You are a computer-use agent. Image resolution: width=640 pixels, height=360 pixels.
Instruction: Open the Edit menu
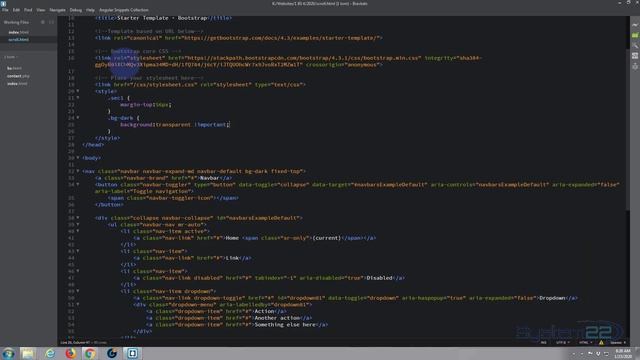[16, 10]
